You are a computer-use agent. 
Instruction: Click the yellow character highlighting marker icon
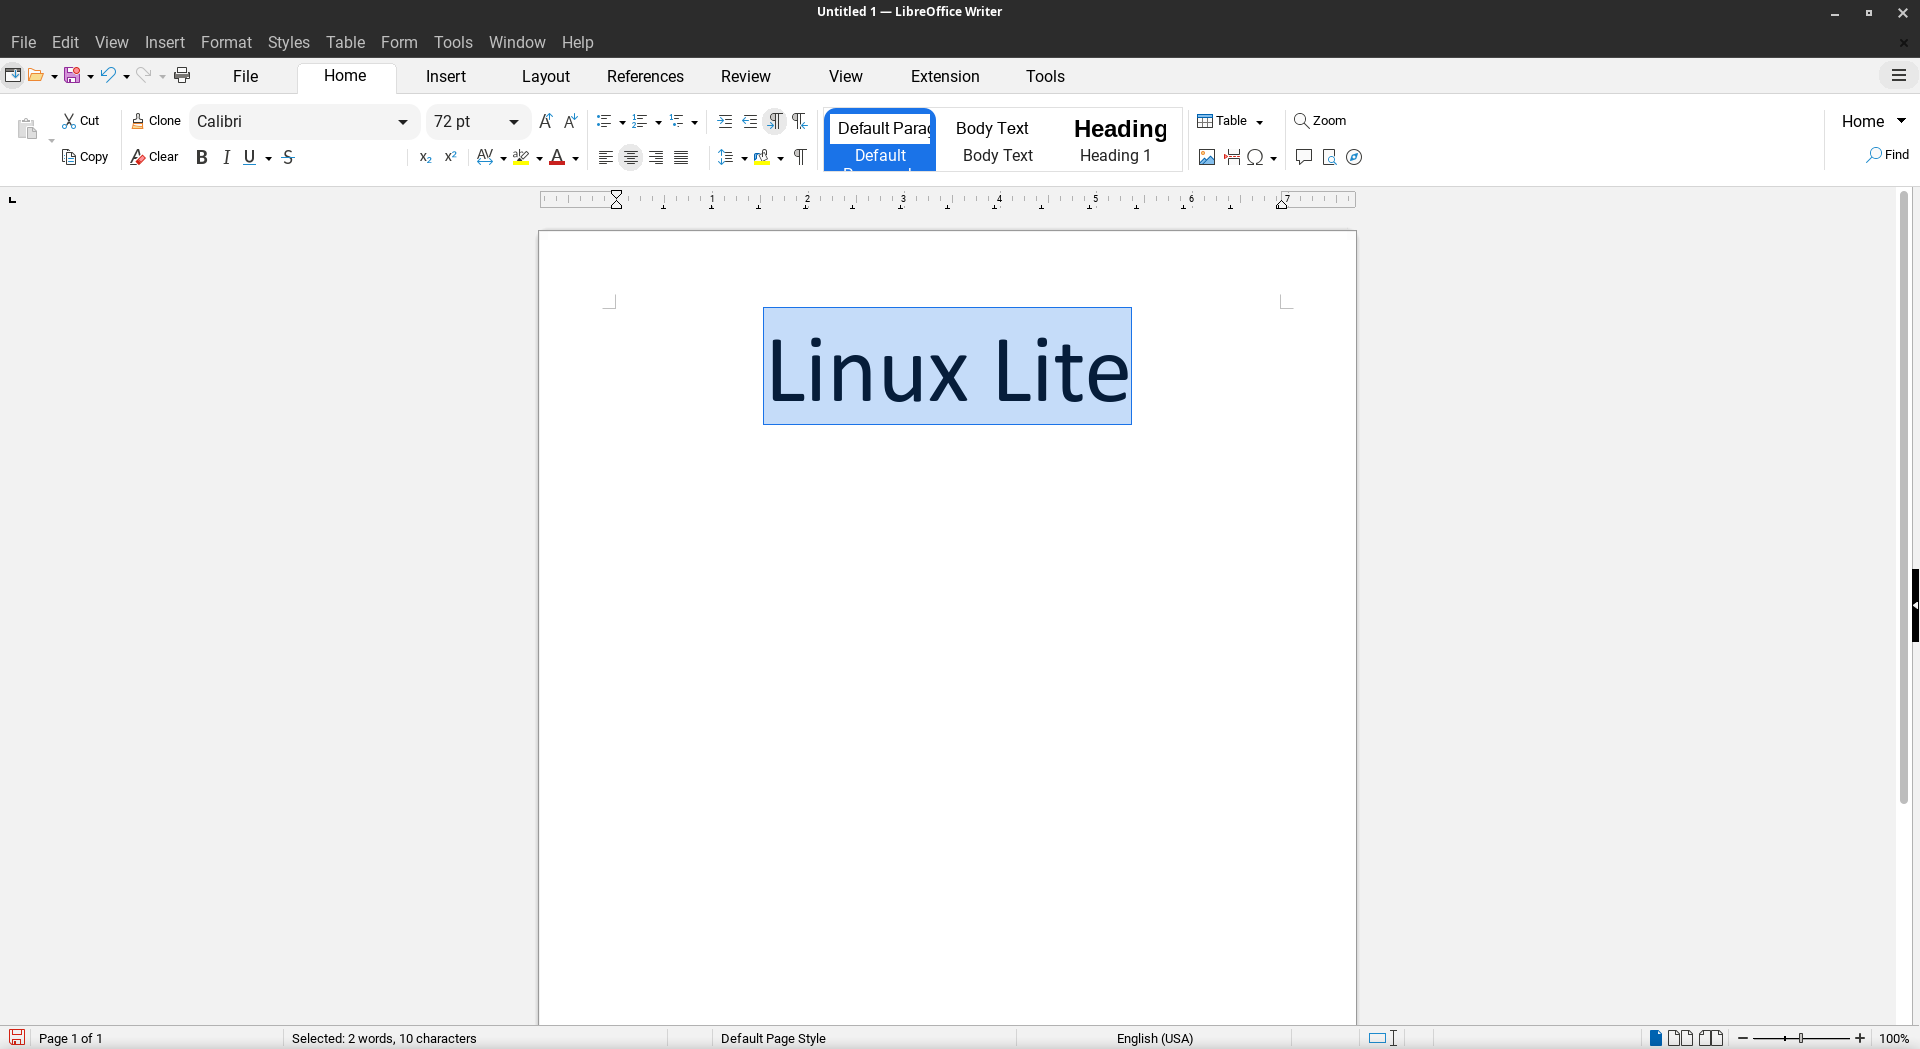521,157
